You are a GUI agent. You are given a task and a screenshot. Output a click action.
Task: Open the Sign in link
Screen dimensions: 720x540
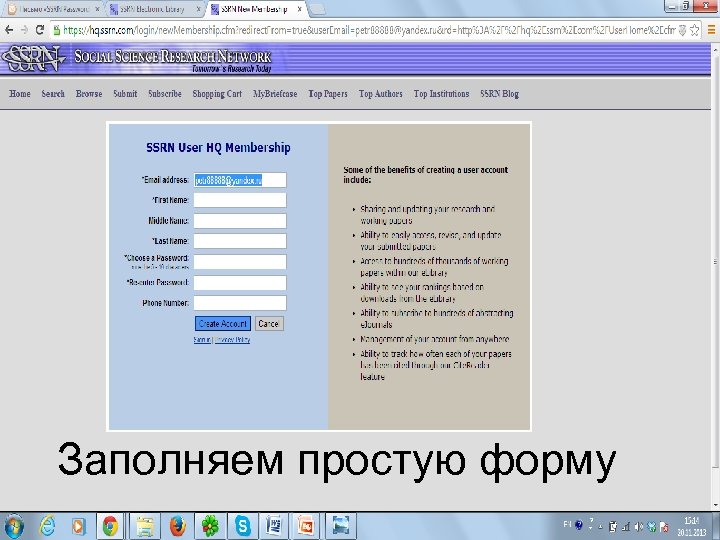click(202, 340)
